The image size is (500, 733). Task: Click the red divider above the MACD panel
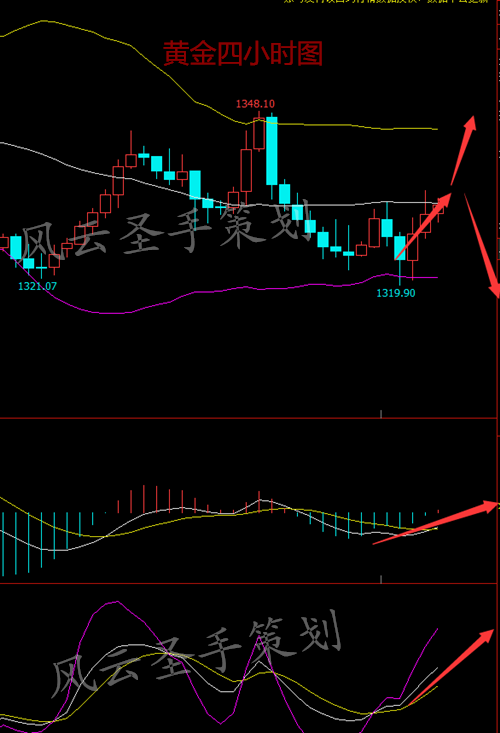[x=248, y=418]
